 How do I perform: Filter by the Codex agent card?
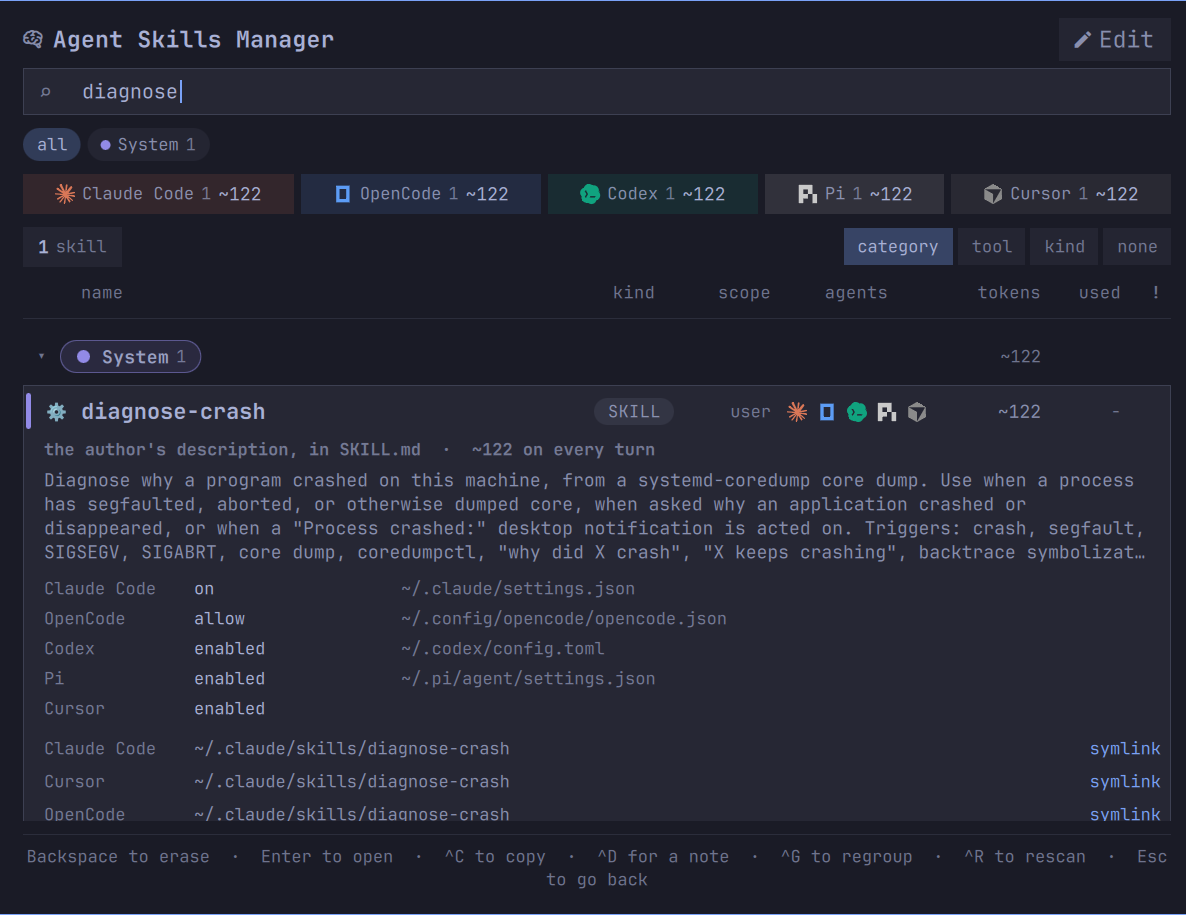653,194
